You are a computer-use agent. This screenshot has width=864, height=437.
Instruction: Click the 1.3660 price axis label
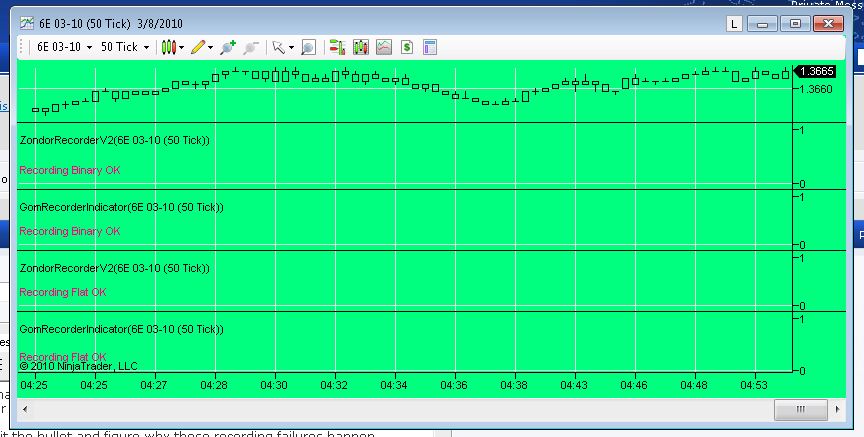817,89
